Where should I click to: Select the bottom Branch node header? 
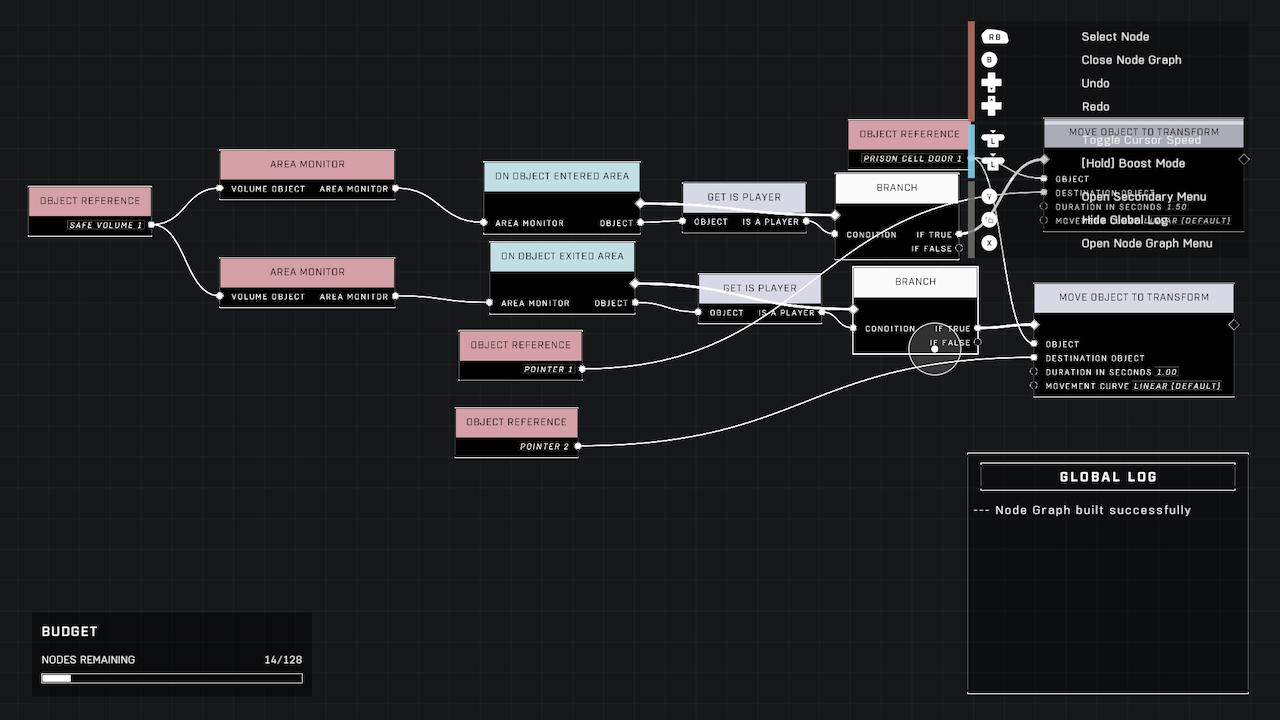click(915, 282)
